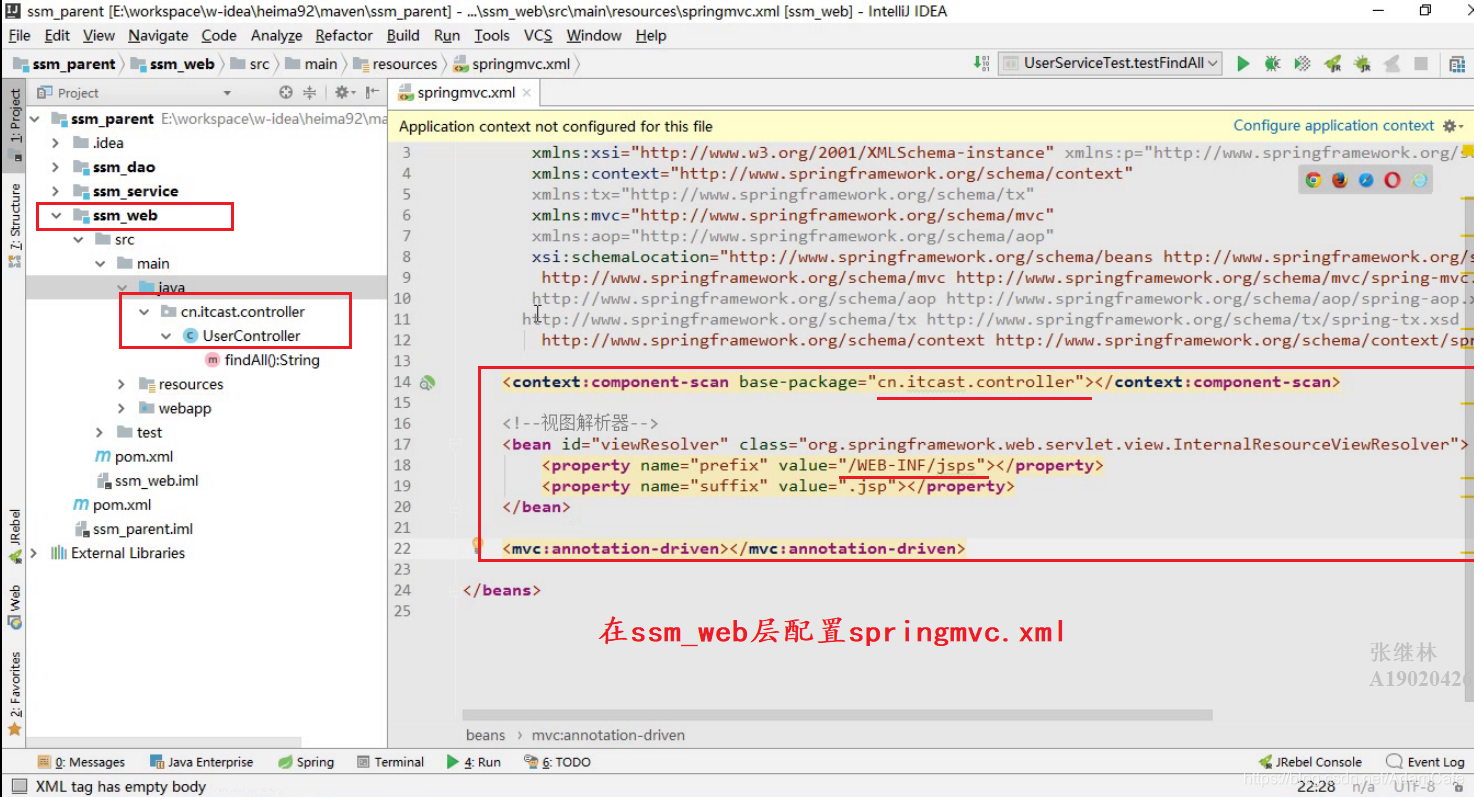Collapse all nodes in the Project panel
The height and width of the screenshot is (797, 1474).
click(x=310, y=92)
